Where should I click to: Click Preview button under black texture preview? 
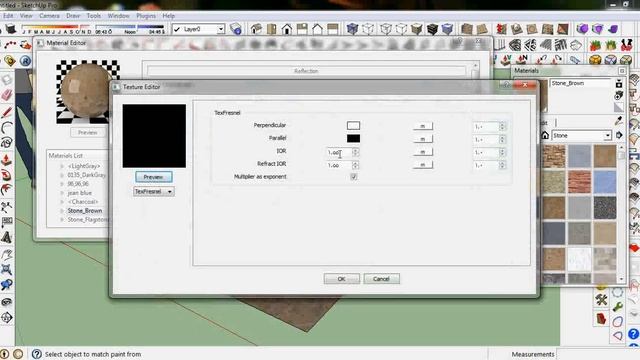[154, 177]
